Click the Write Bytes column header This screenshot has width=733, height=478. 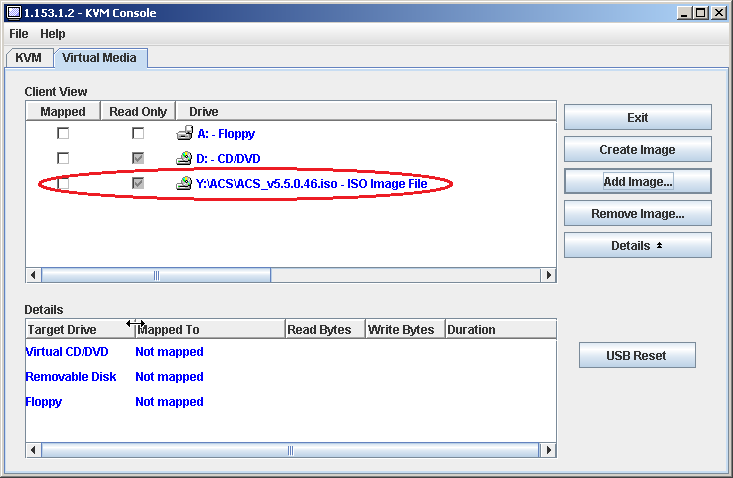405,329
